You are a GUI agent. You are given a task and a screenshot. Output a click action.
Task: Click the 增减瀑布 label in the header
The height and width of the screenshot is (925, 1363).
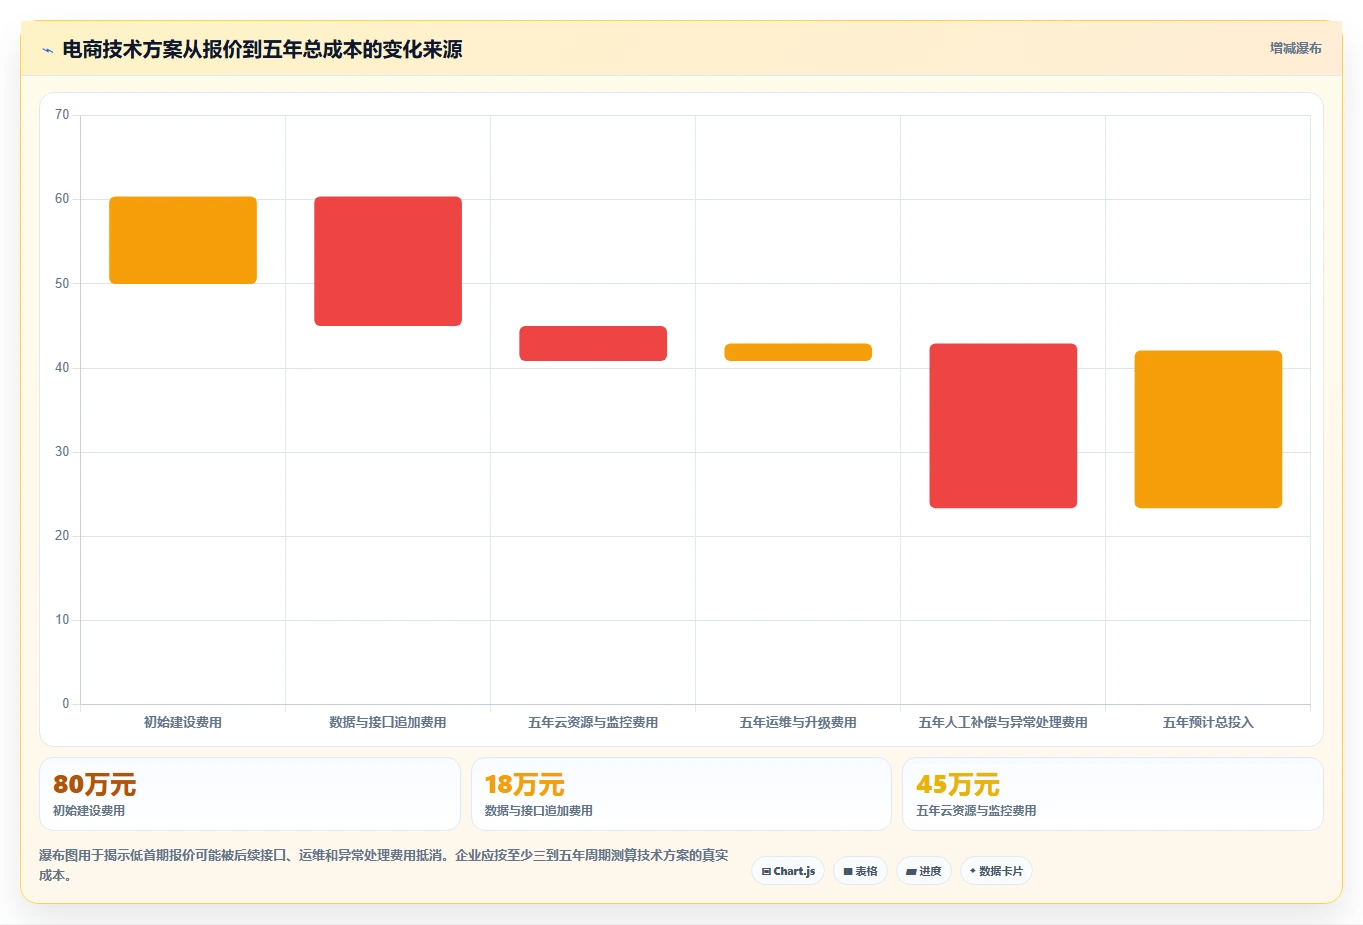pyautogui.click(x=1295, y=48)
